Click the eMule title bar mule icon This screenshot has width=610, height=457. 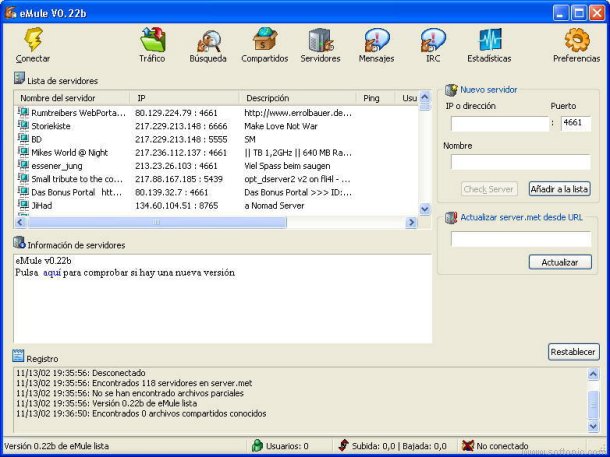[x=11, y=13]
